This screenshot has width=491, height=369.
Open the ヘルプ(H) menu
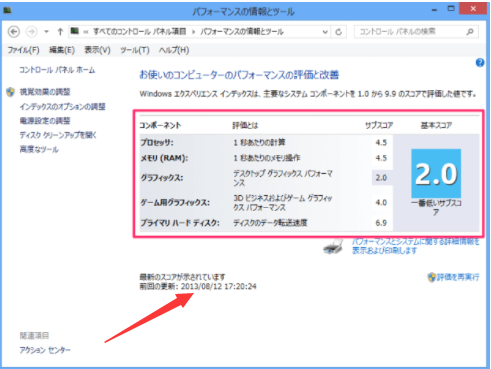(174, 50)
